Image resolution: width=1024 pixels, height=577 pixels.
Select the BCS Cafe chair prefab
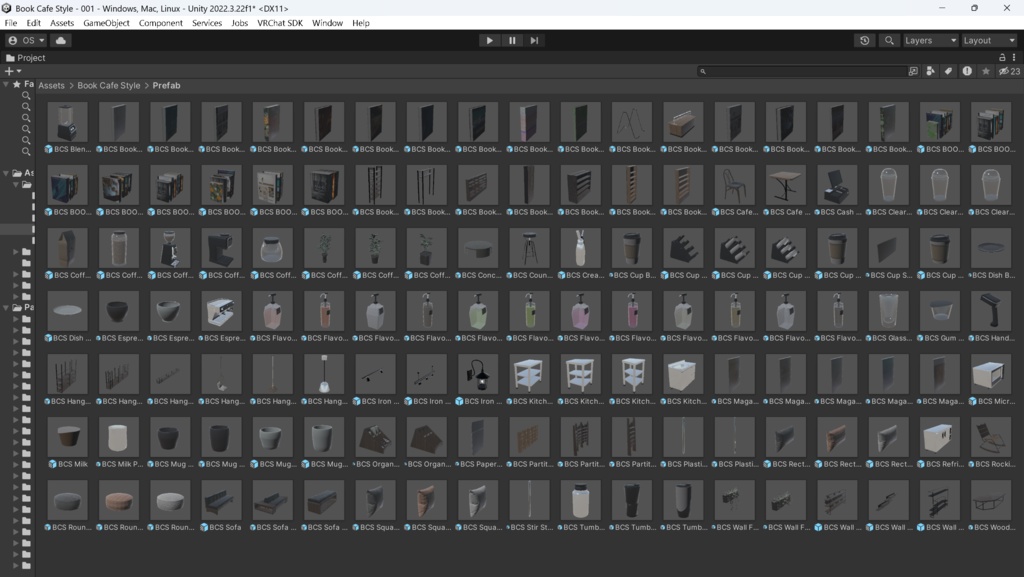pos(734,185)
